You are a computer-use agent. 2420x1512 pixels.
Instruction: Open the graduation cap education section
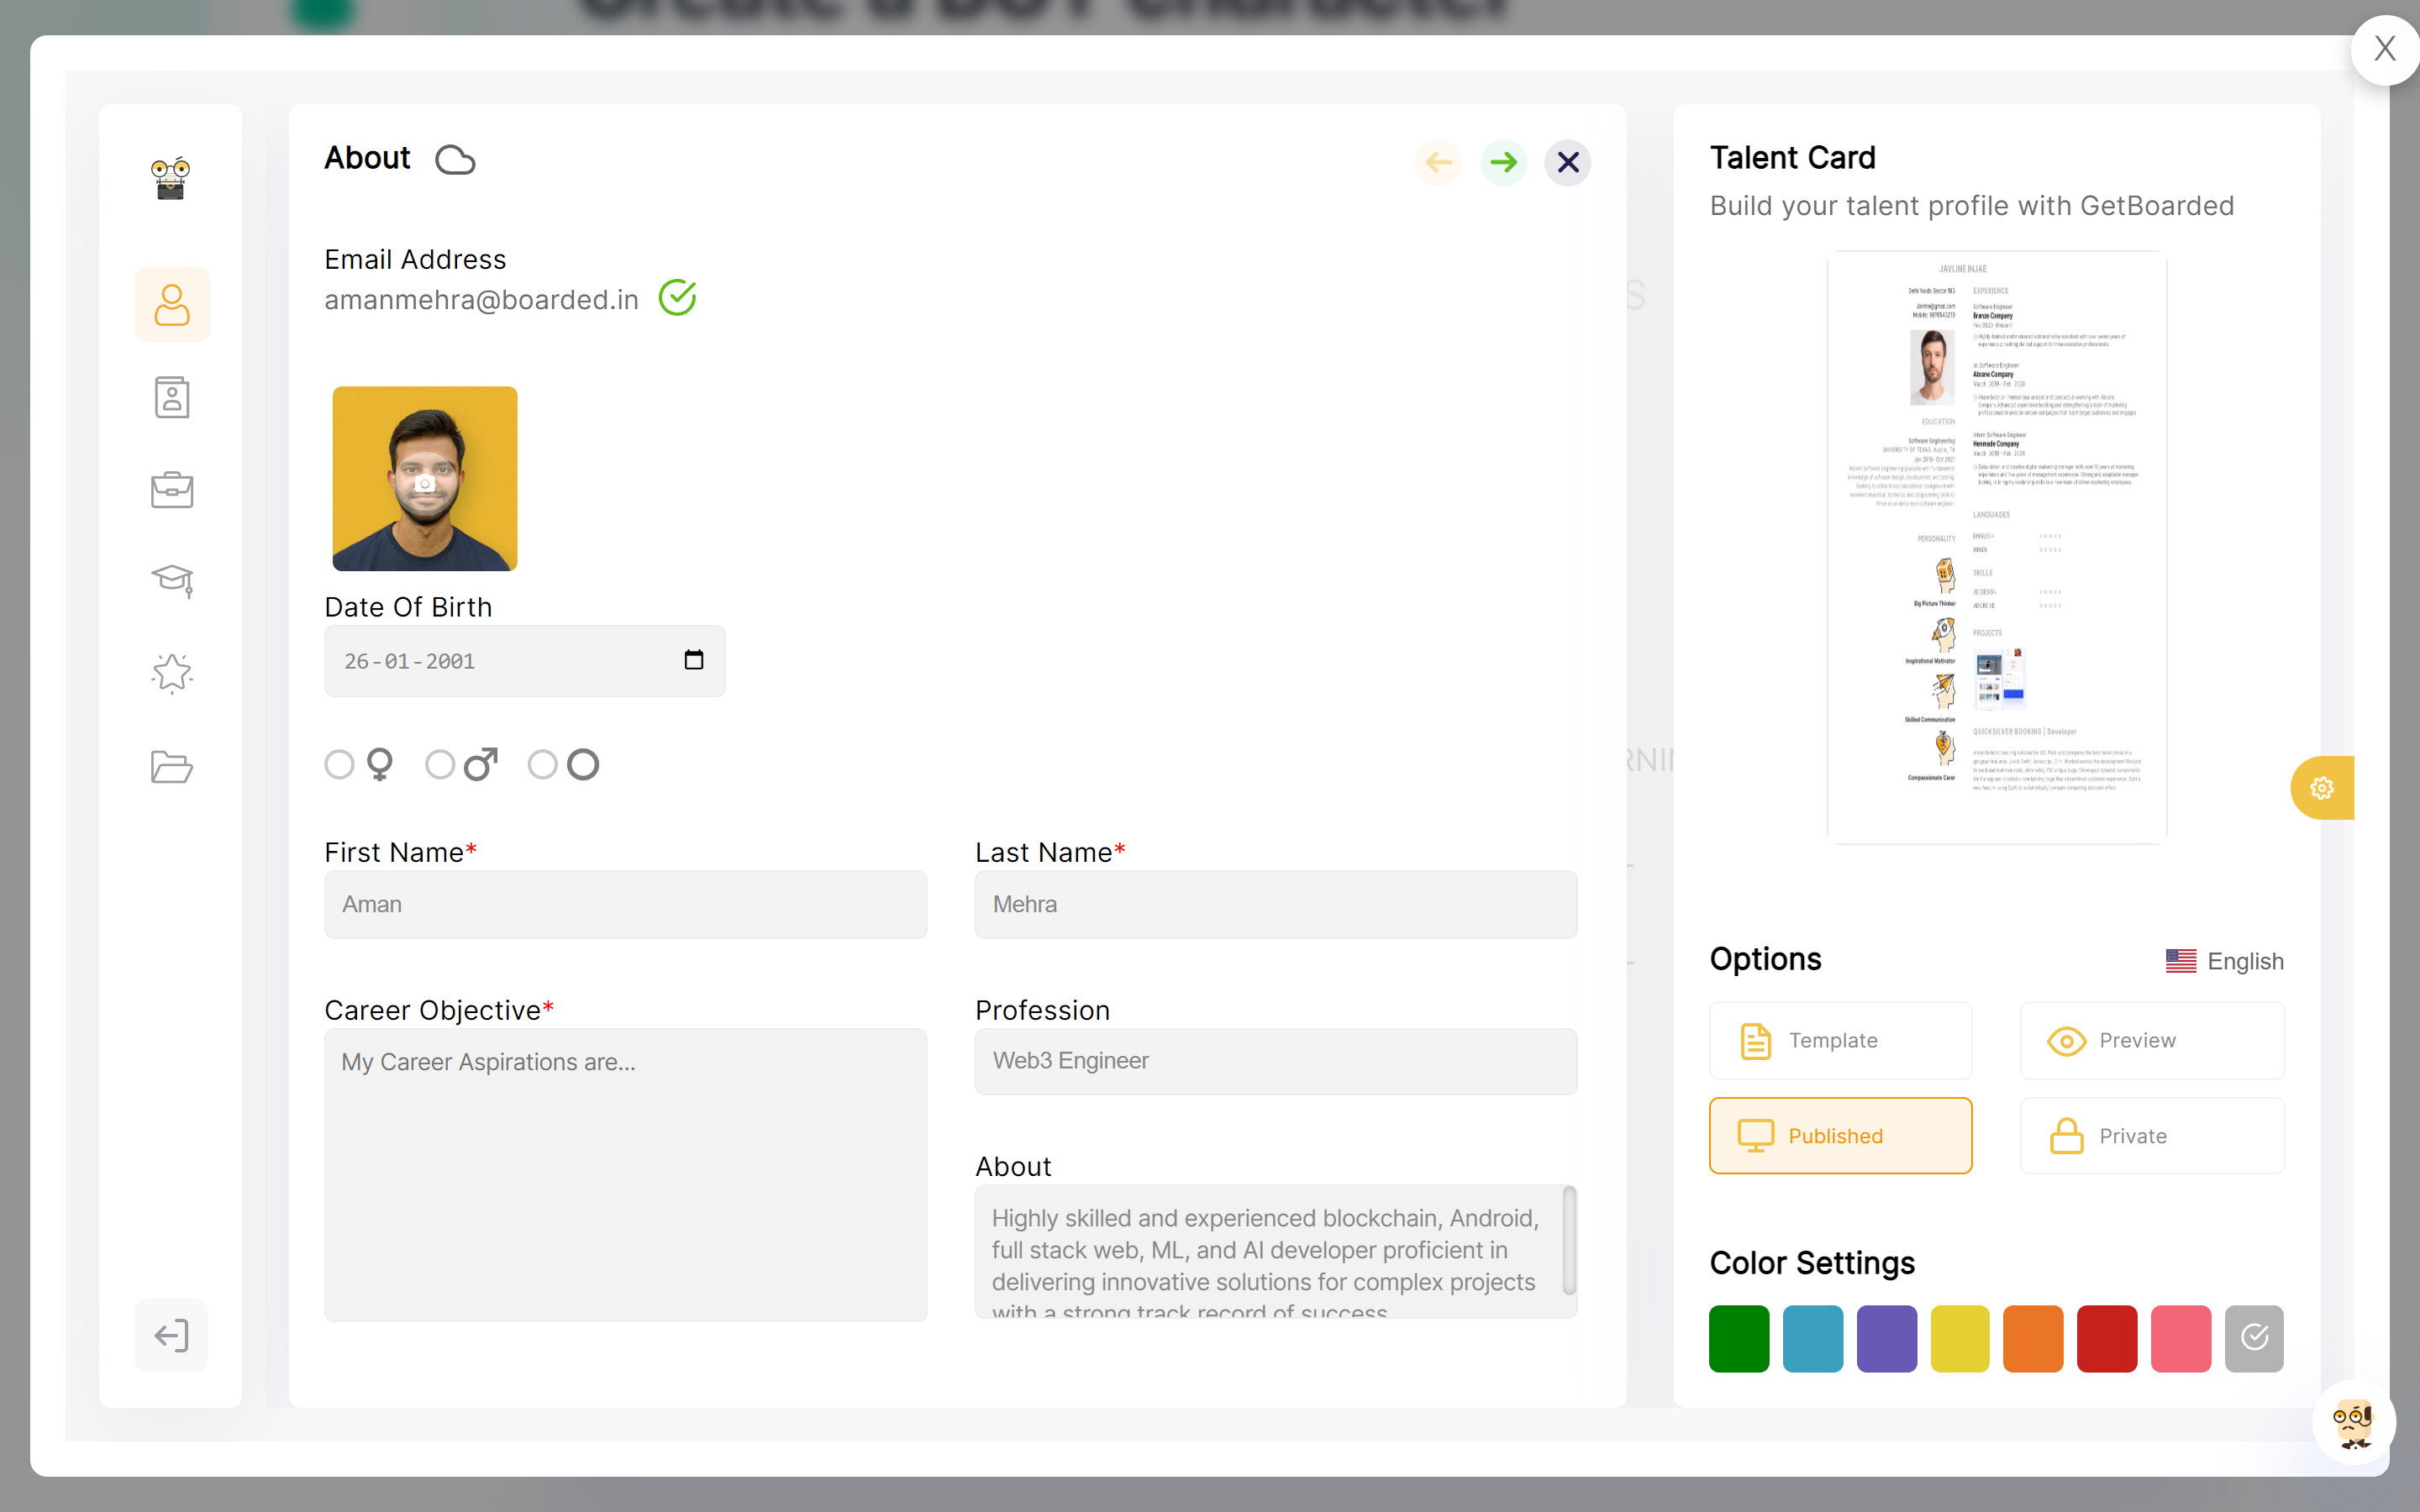(x=172, y=580)
